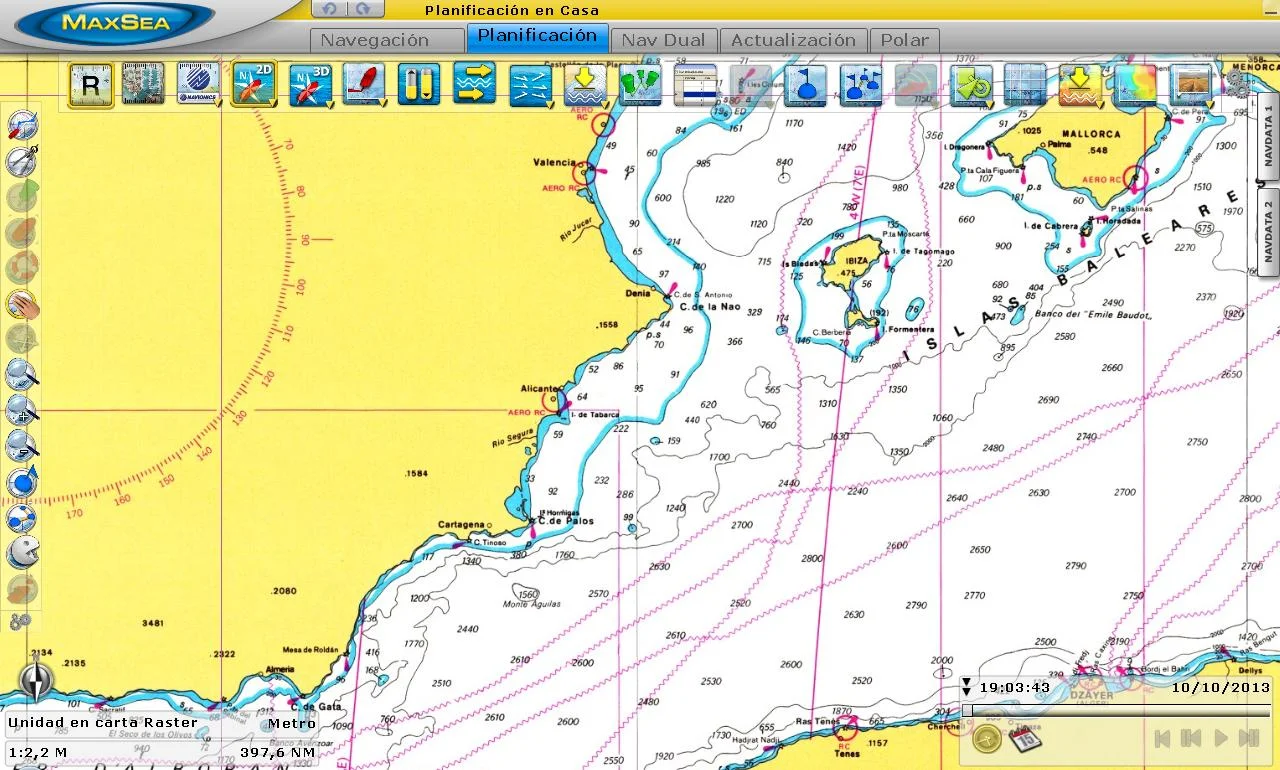The width and height of the screenshot is (1280, 770).
Task: Click the zoom out minus magnifier
Action: click(21, 446)
